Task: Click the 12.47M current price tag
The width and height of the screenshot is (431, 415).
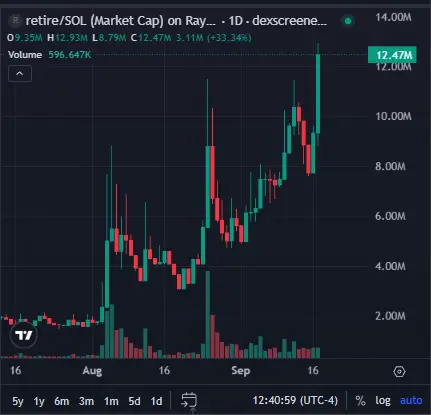Action: click(x=392, y=55)
